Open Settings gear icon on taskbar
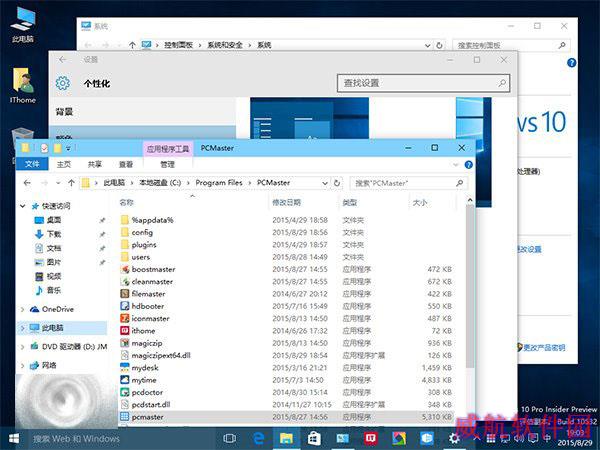Screen dimensions: 600x450 [454, 439]
